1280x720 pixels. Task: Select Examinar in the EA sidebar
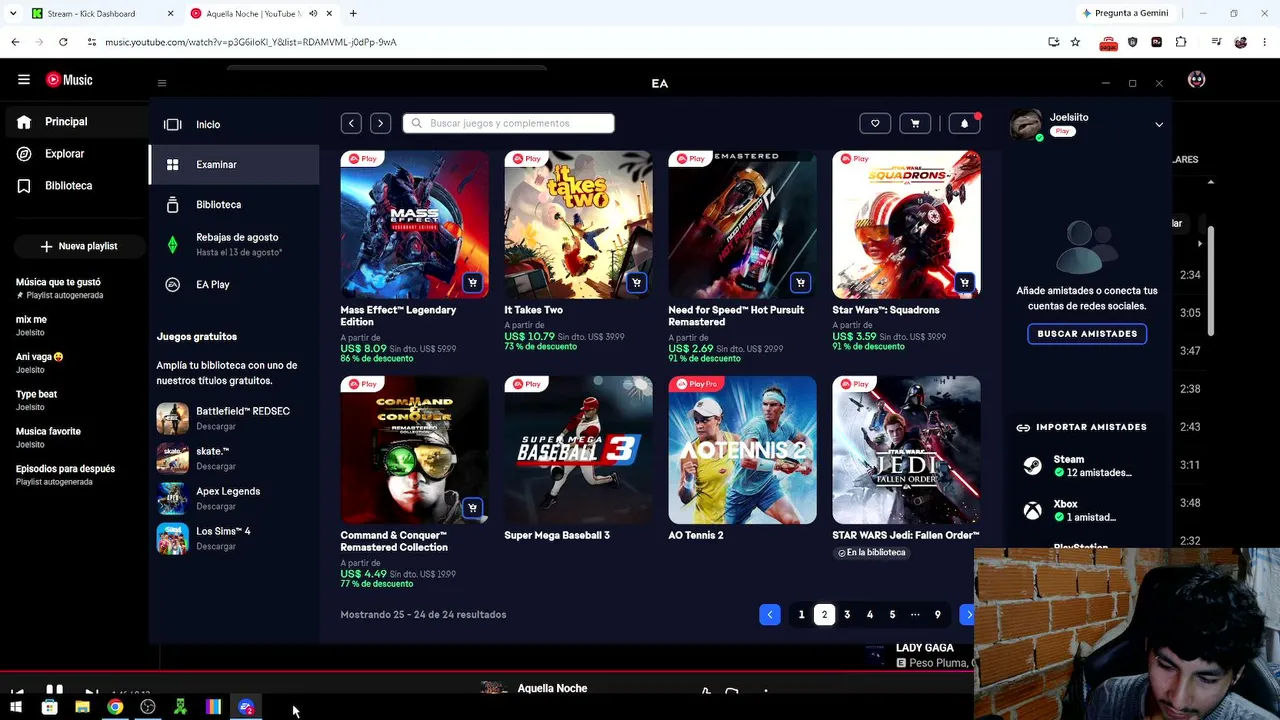234,164
